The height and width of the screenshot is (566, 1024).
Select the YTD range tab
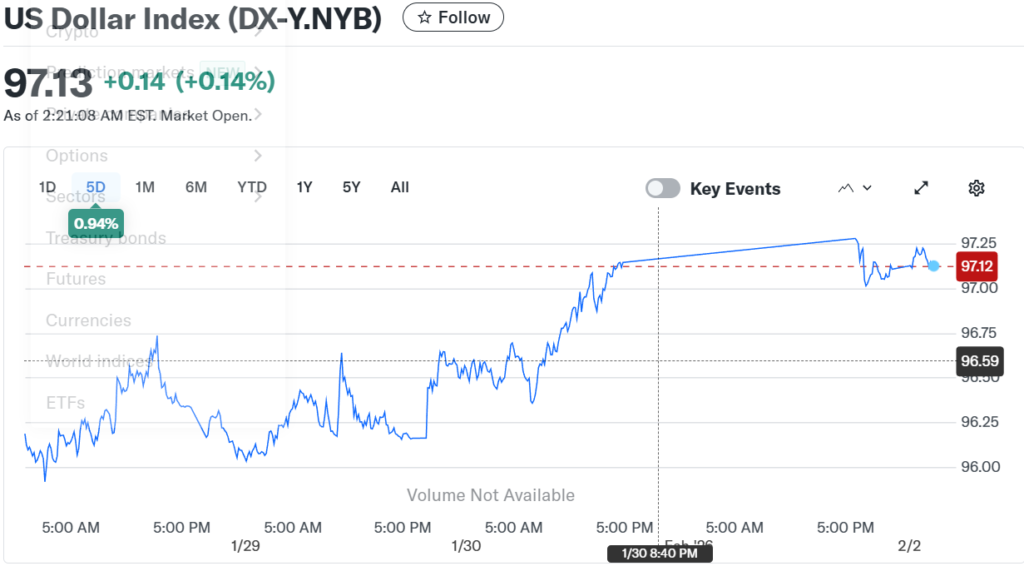[x=252, y=187]
